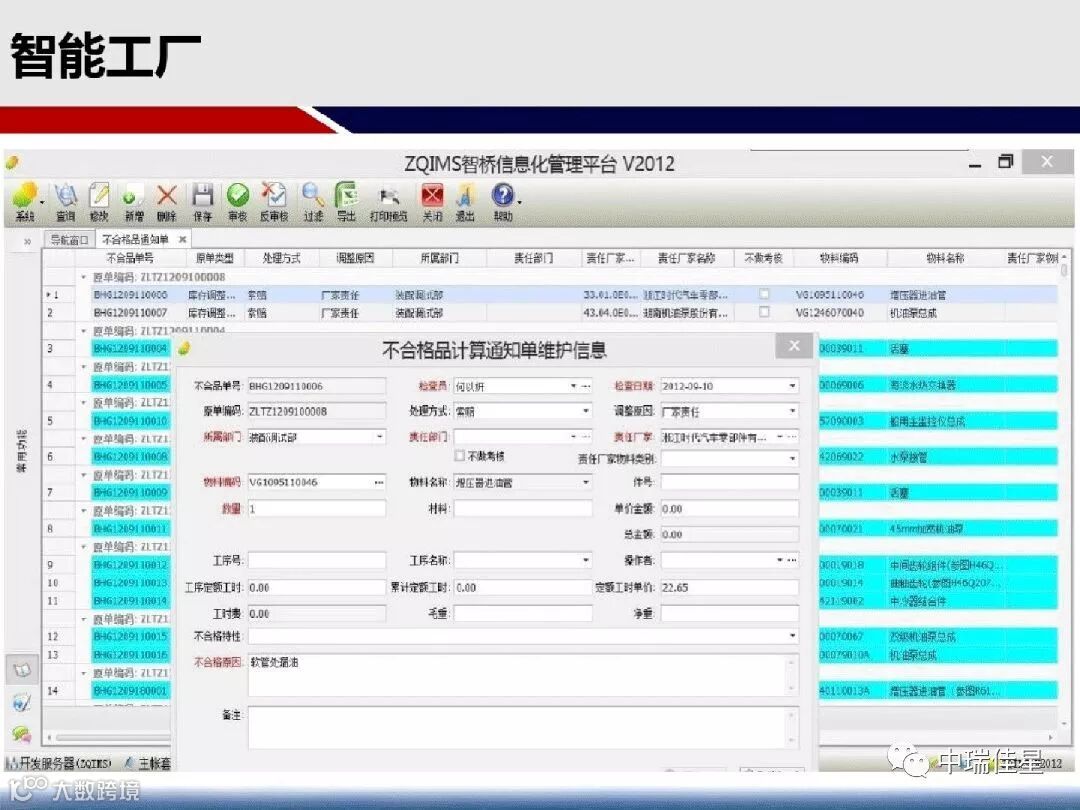The height and width of the screenshot is (810, 1080).
Task: Click the 反审核 (un-approve) toolbar icon
Action: [x=274, y=201]
